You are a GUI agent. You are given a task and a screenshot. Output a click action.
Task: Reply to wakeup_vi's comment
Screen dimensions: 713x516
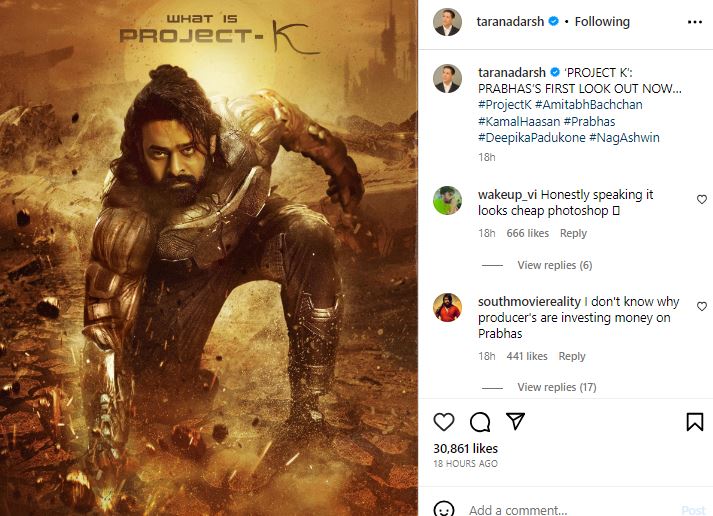tap(573, 233)
